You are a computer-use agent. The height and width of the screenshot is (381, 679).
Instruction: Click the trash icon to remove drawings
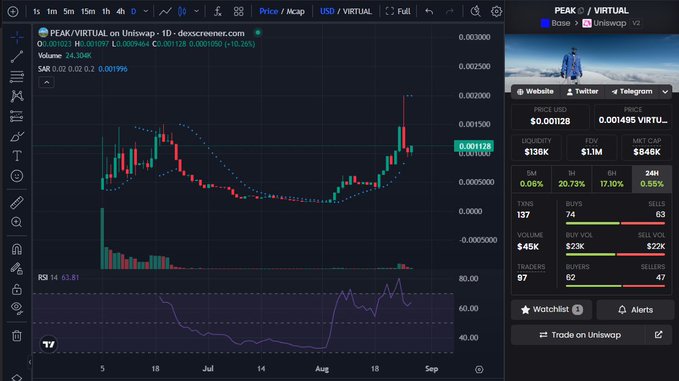pos(17,336)
